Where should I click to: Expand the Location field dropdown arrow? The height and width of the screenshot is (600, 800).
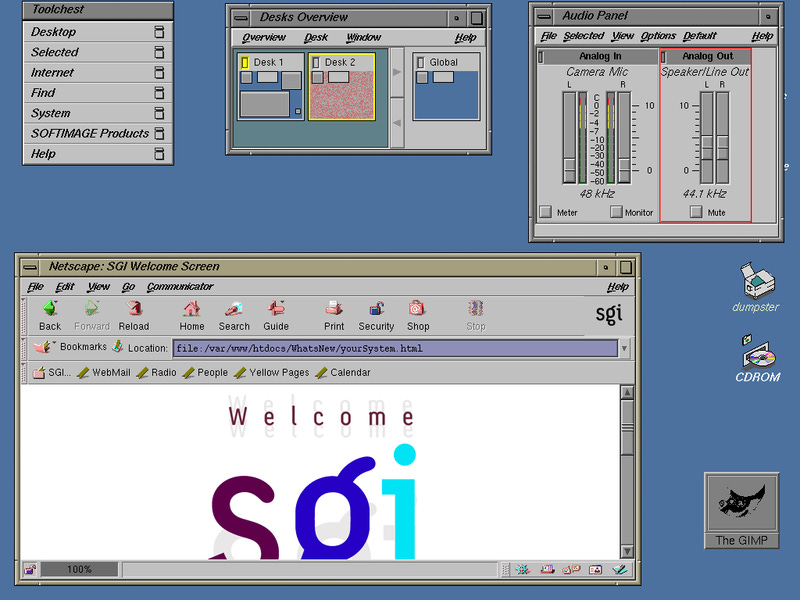coord(626,347)
